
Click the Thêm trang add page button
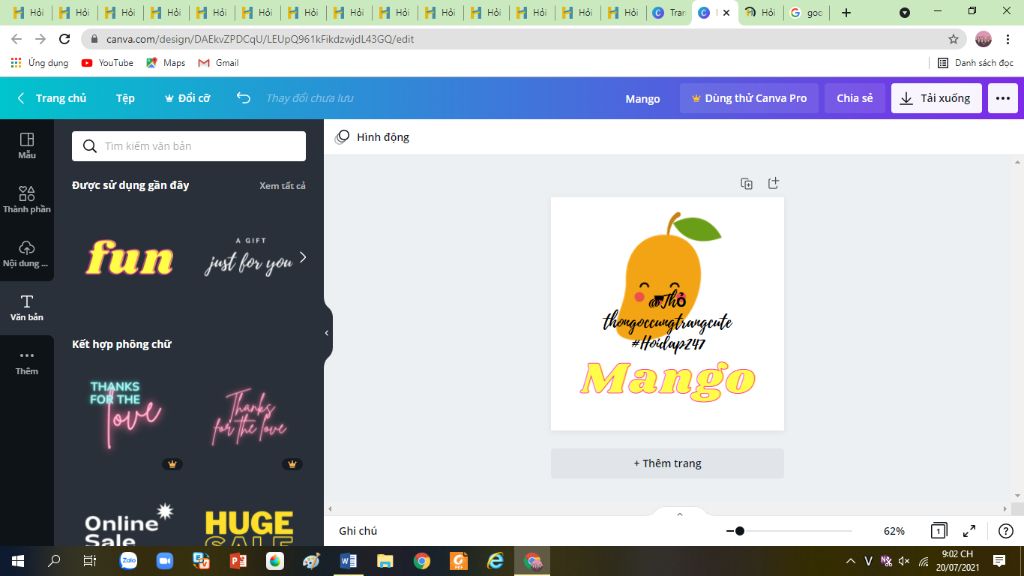click(x=667, y=463)
